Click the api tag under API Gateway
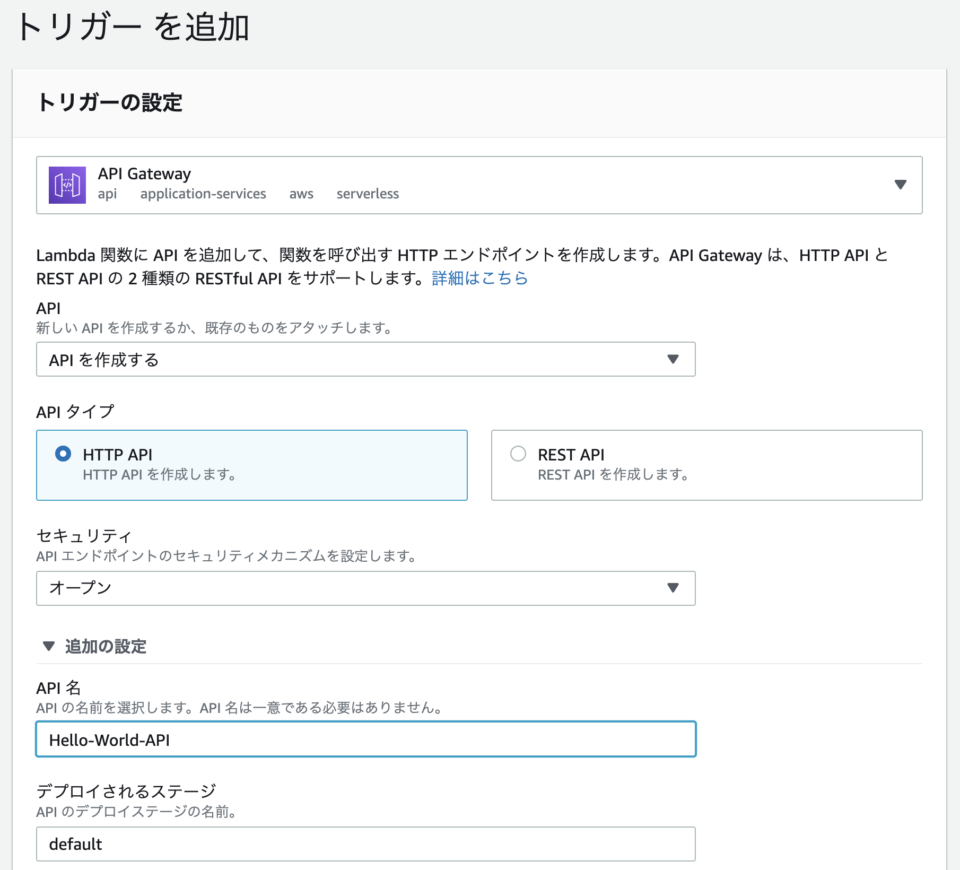Viewport: 960px width, 870px height. coord(107,194)
